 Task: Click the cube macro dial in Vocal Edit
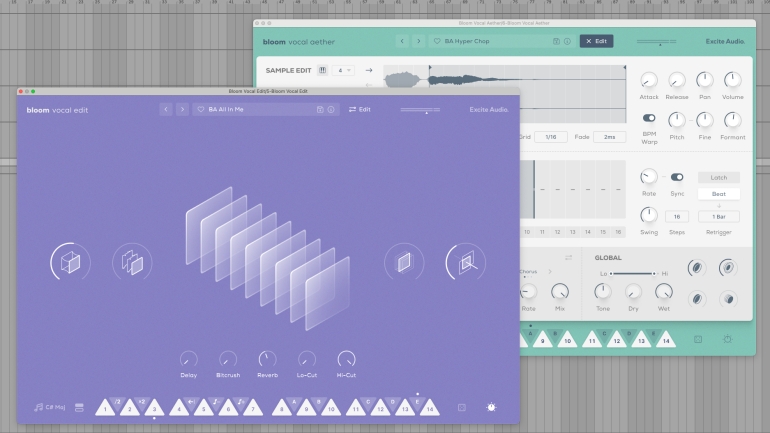point(70,262)
